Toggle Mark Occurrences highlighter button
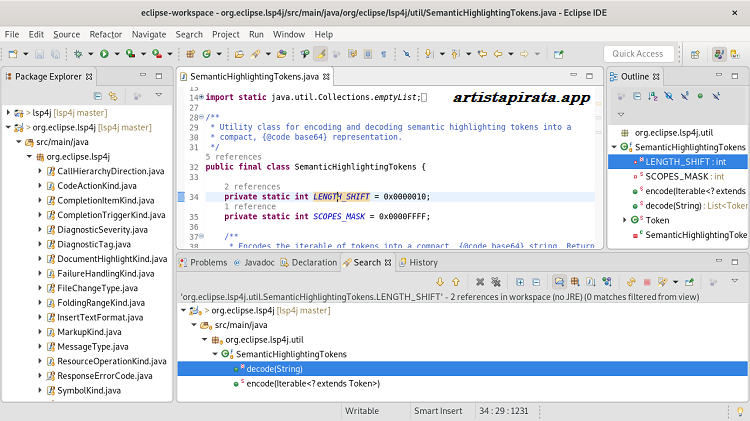The height and width of the screenshot is (421, 750). pyautogui.click(x=320, y=54)
